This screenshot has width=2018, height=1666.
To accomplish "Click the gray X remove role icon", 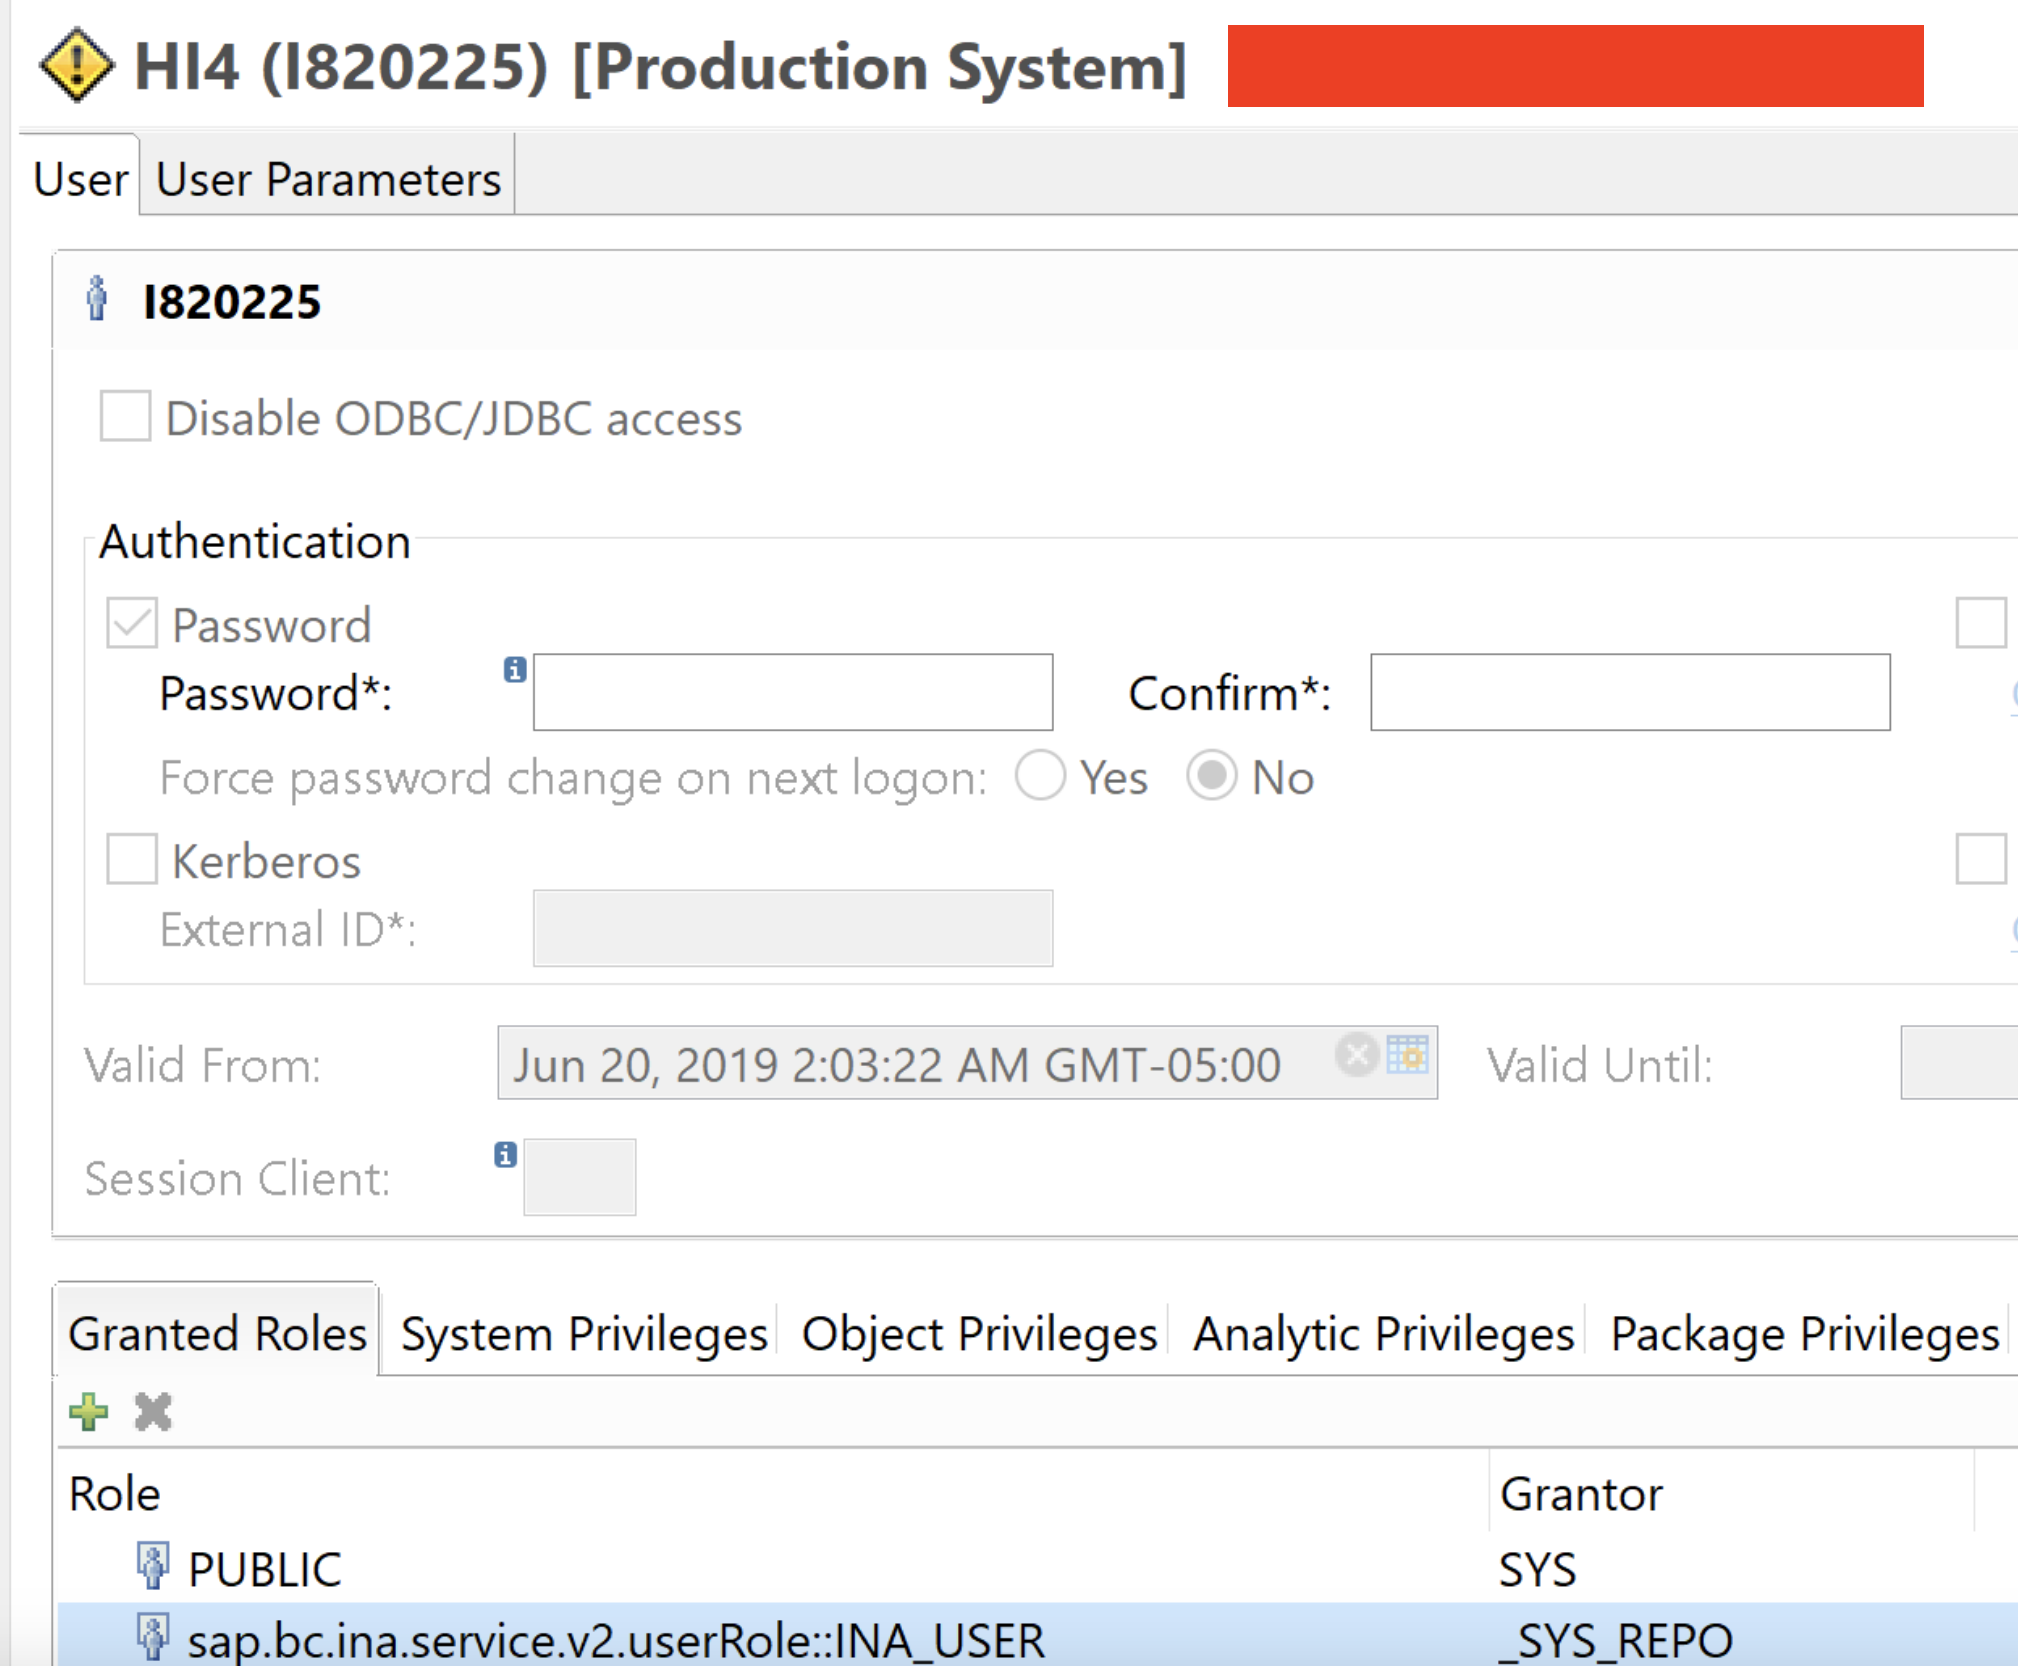I will click(153, 1412).
